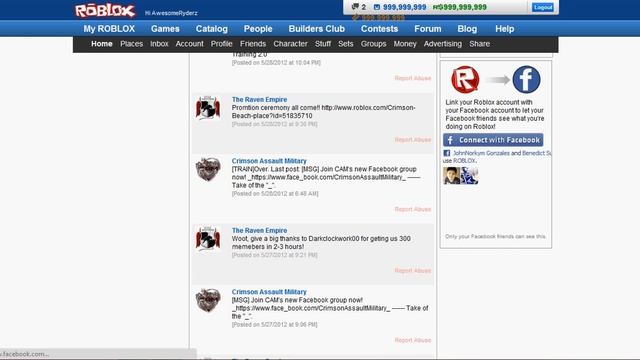Image resolution: width=640 pixels, height=360 pixels.
Task: Open Builders Club page
Action: (317, 29)
